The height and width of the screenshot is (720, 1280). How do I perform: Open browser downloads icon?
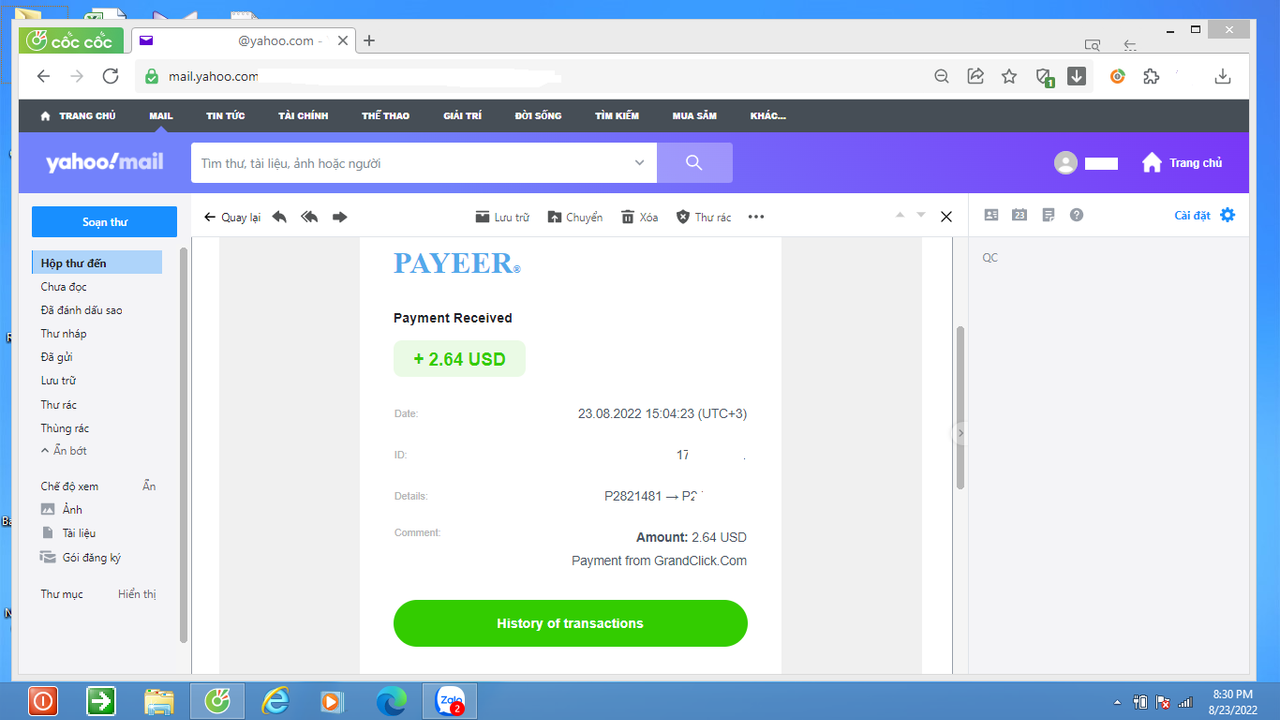point(1222,76)
